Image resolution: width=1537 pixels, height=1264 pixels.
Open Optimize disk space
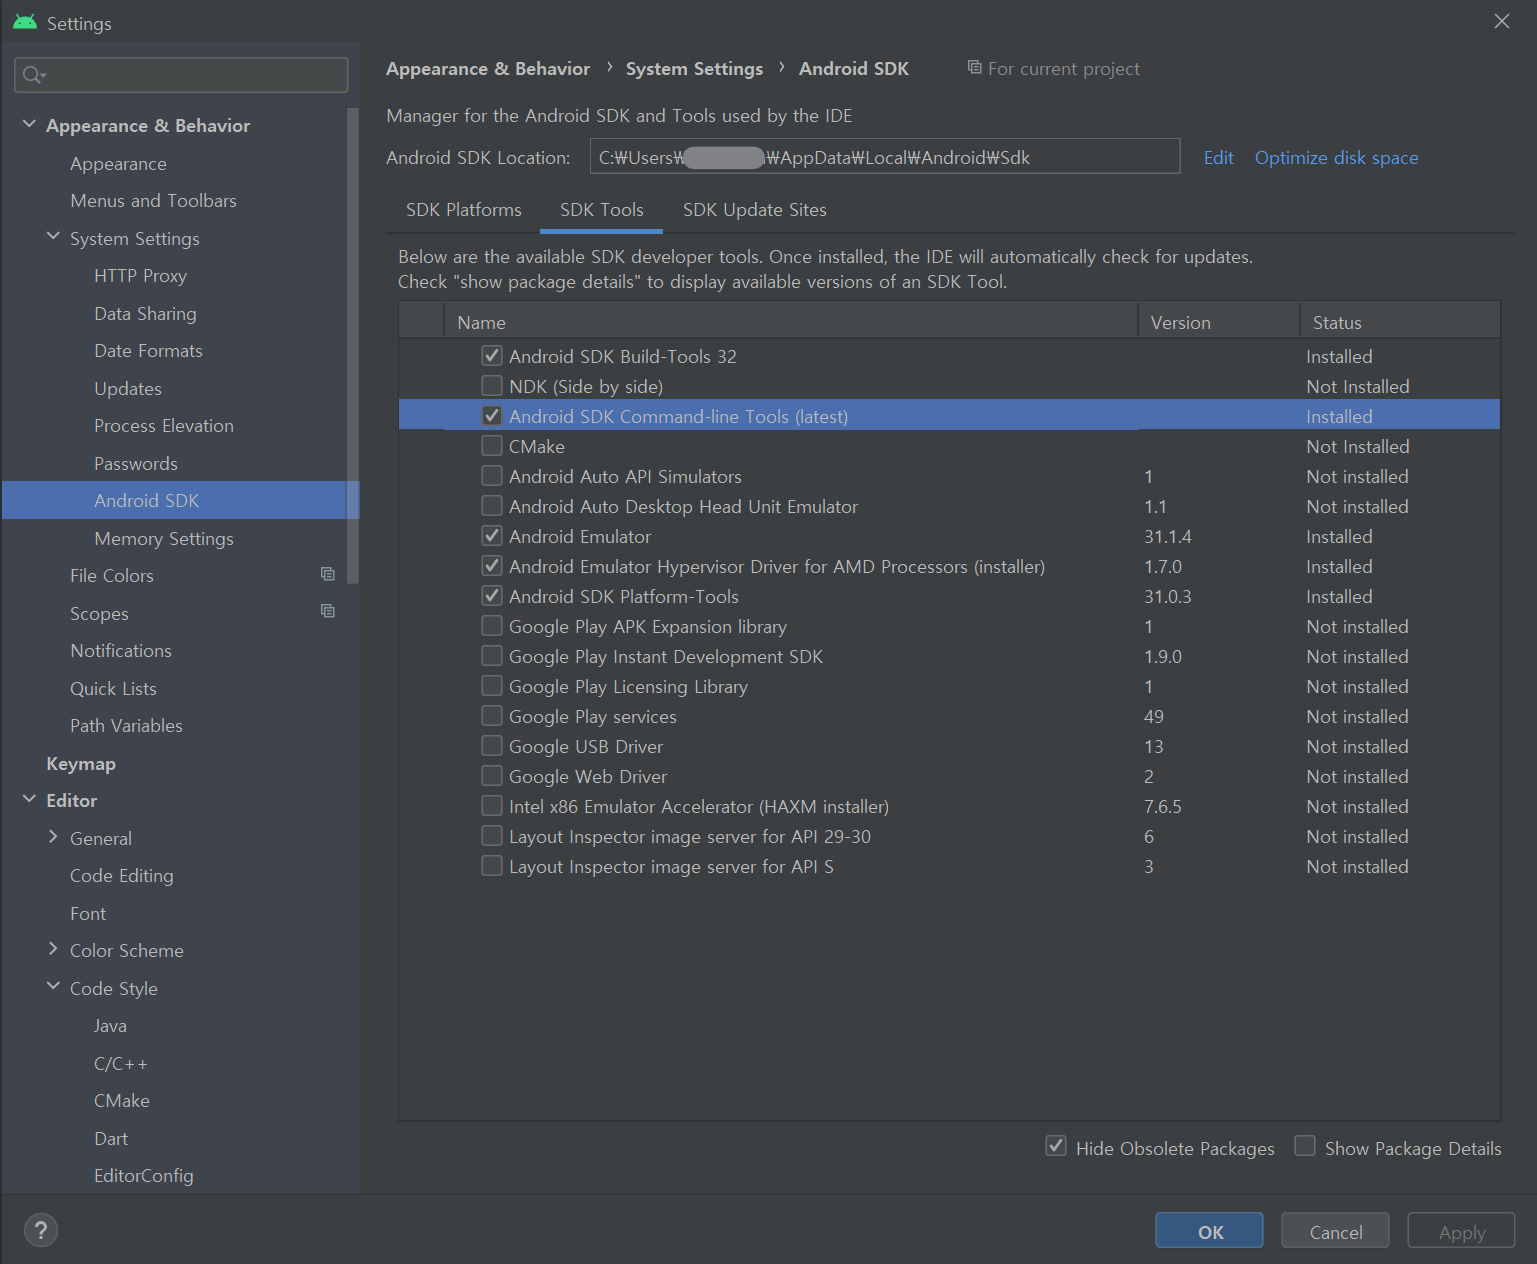tap(1336, 157)
